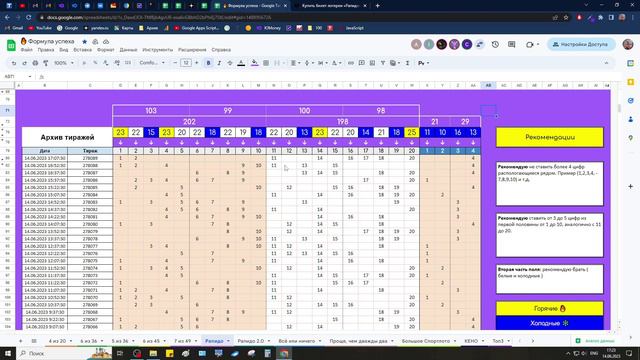
Task: Open Chrome from the Windows taskbar
Action: (x=284, y=353)
